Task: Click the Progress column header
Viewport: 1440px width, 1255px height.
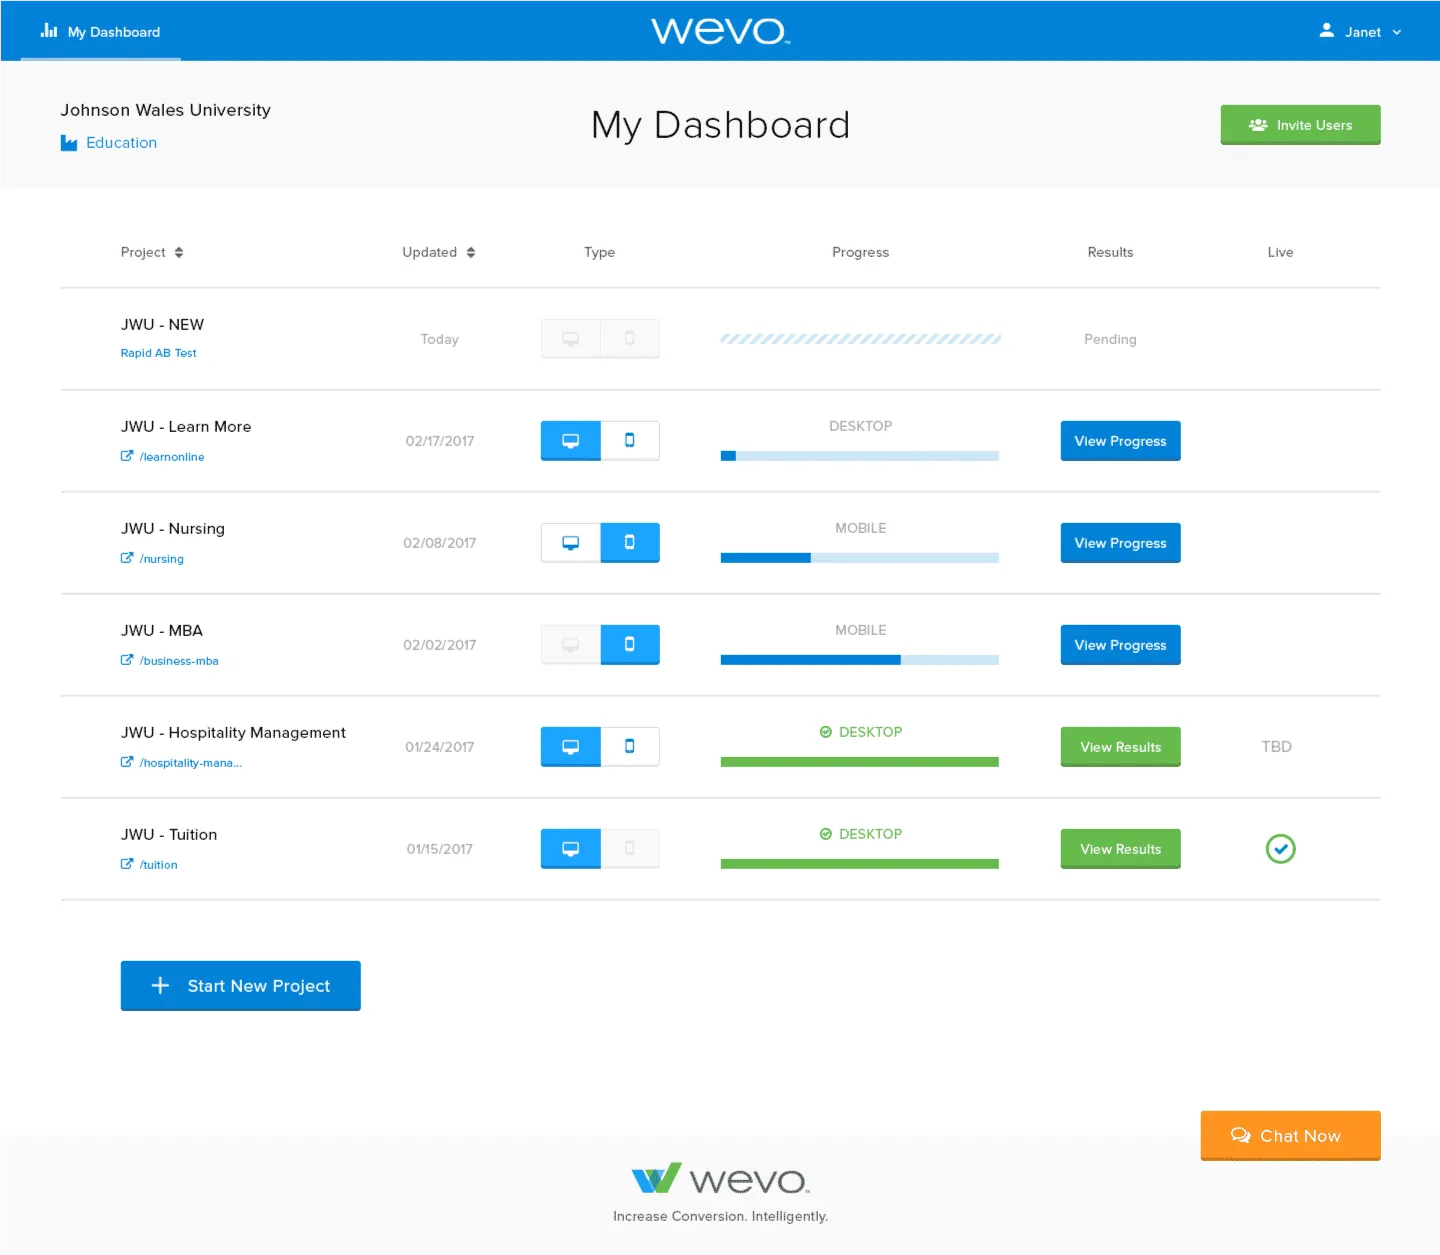Action: pyautogui.click(x=860, y=252)
